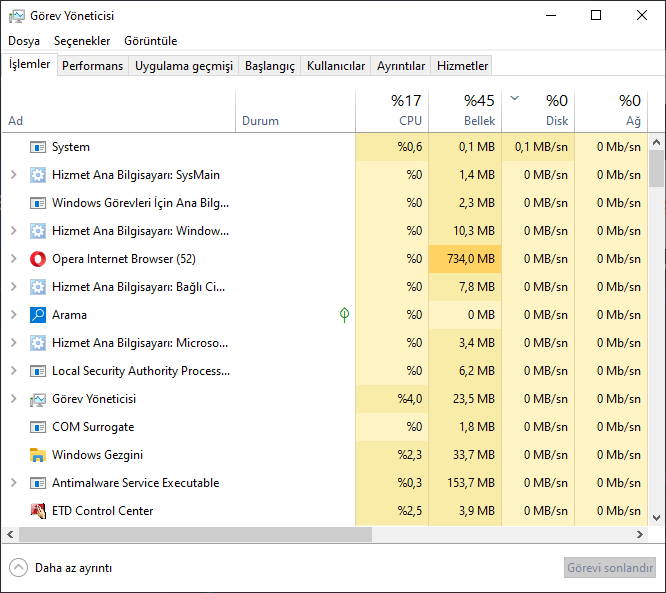Click the Arama search icon

tap(38, 315)
